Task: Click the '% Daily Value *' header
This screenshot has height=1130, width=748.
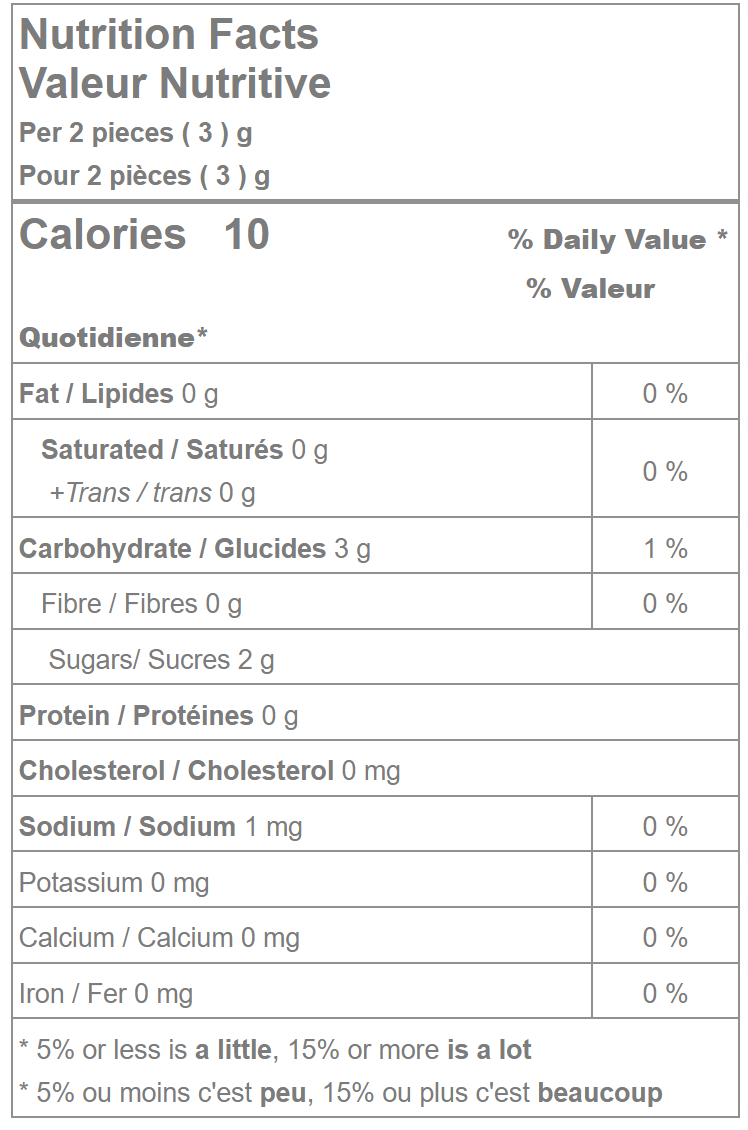Action: 617,240
